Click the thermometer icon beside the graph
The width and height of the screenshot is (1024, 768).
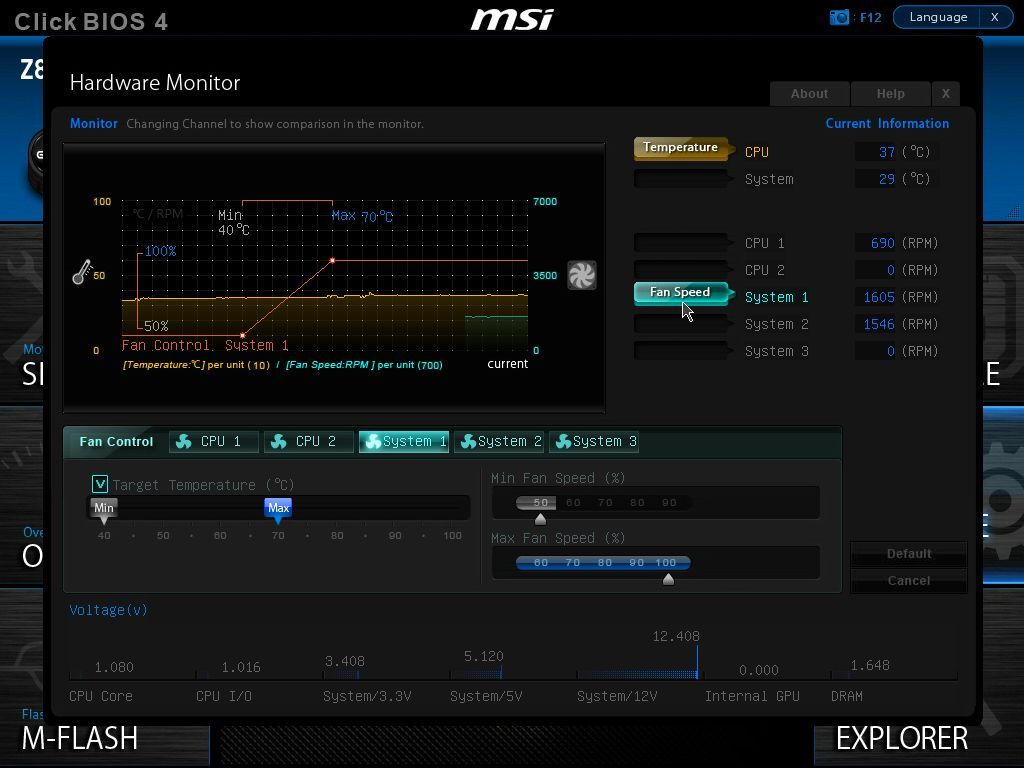tap(82, 272)
